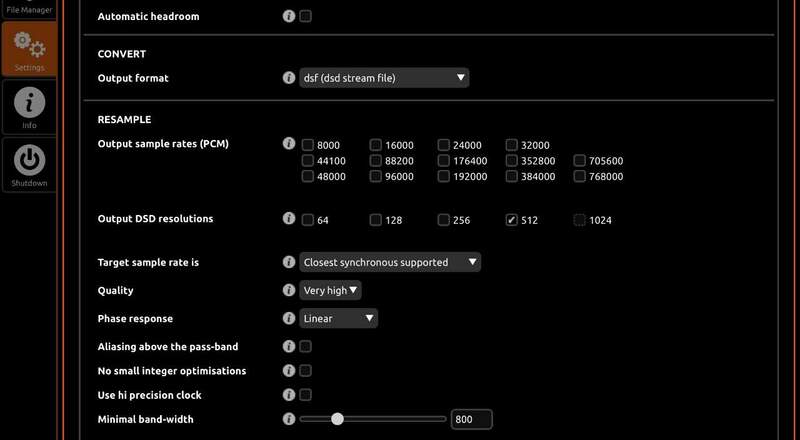Change the Quality Very high selector
Image resolution: width=800 pixels, height=440 pixels.
point(331,290)
